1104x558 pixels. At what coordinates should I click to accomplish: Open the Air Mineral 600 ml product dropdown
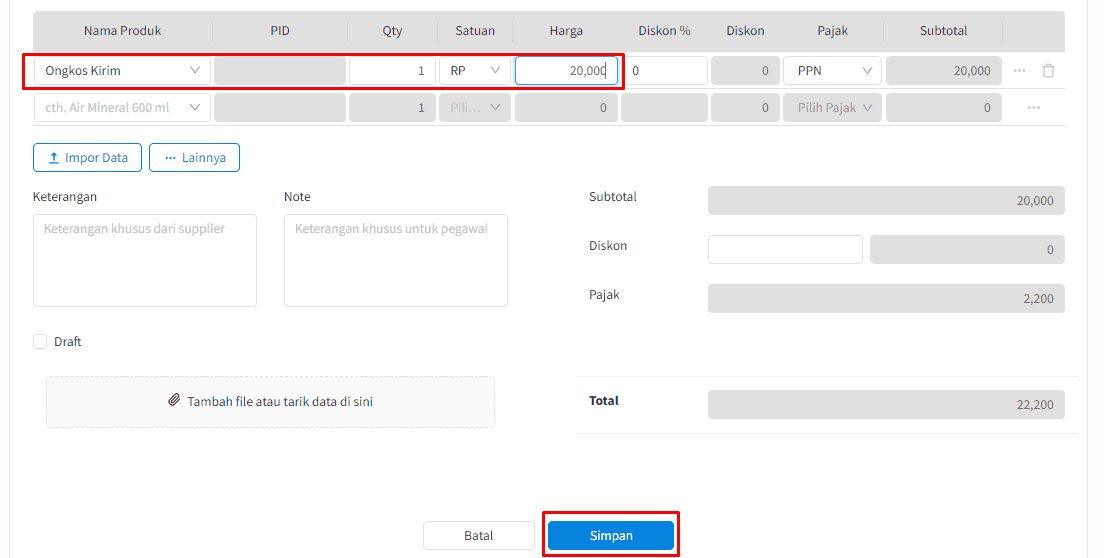(x=123, y=108)
